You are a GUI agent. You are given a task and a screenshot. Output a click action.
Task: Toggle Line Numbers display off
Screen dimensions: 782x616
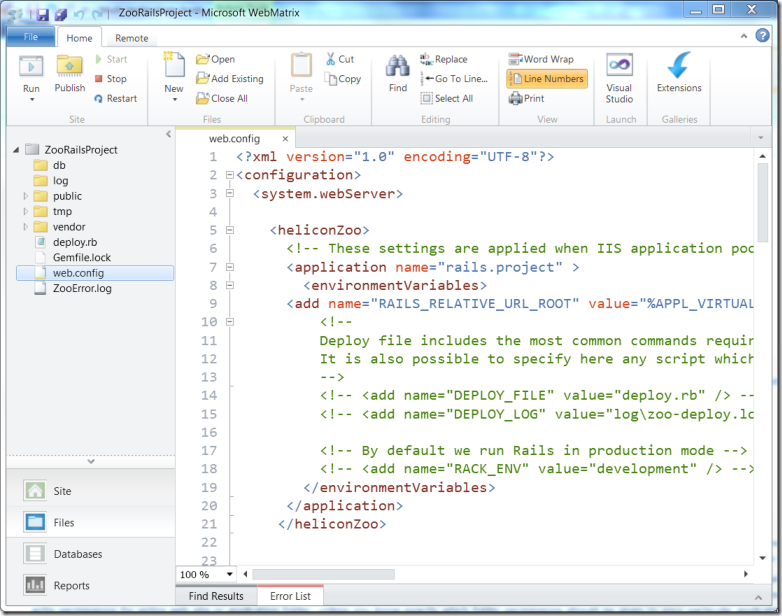(546, 78)
